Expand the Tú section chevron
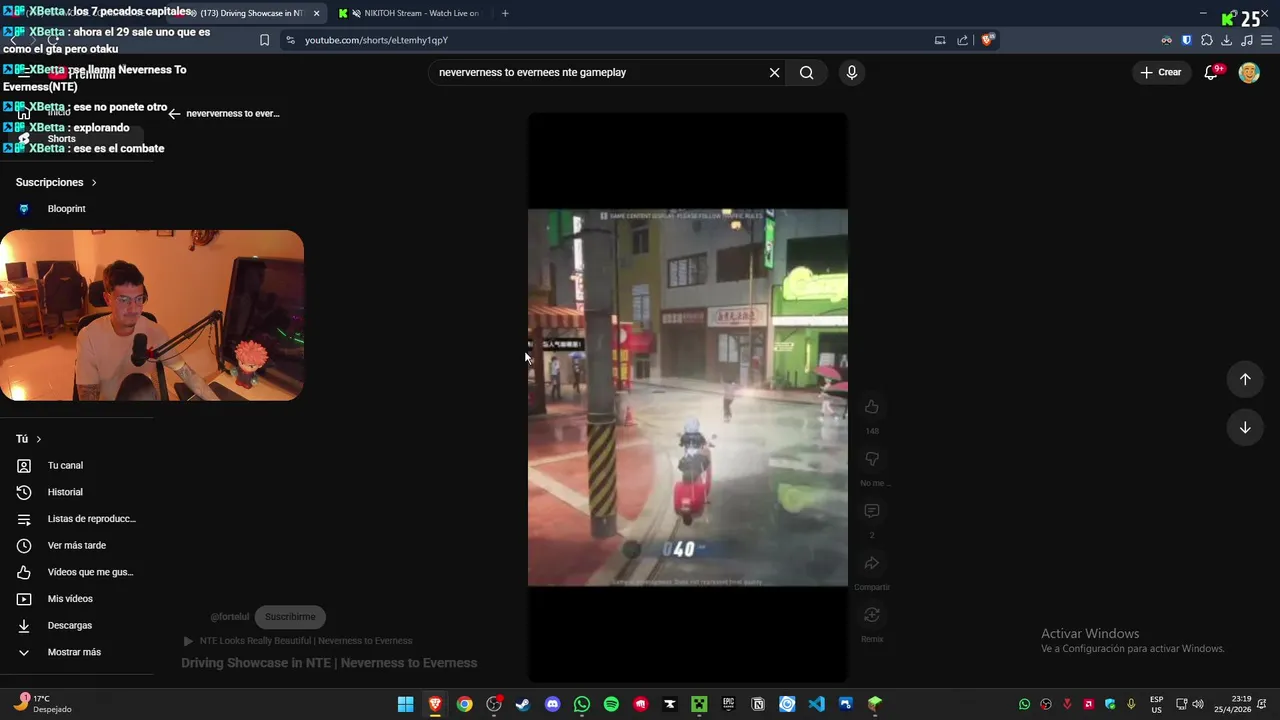 coord(39,439)
